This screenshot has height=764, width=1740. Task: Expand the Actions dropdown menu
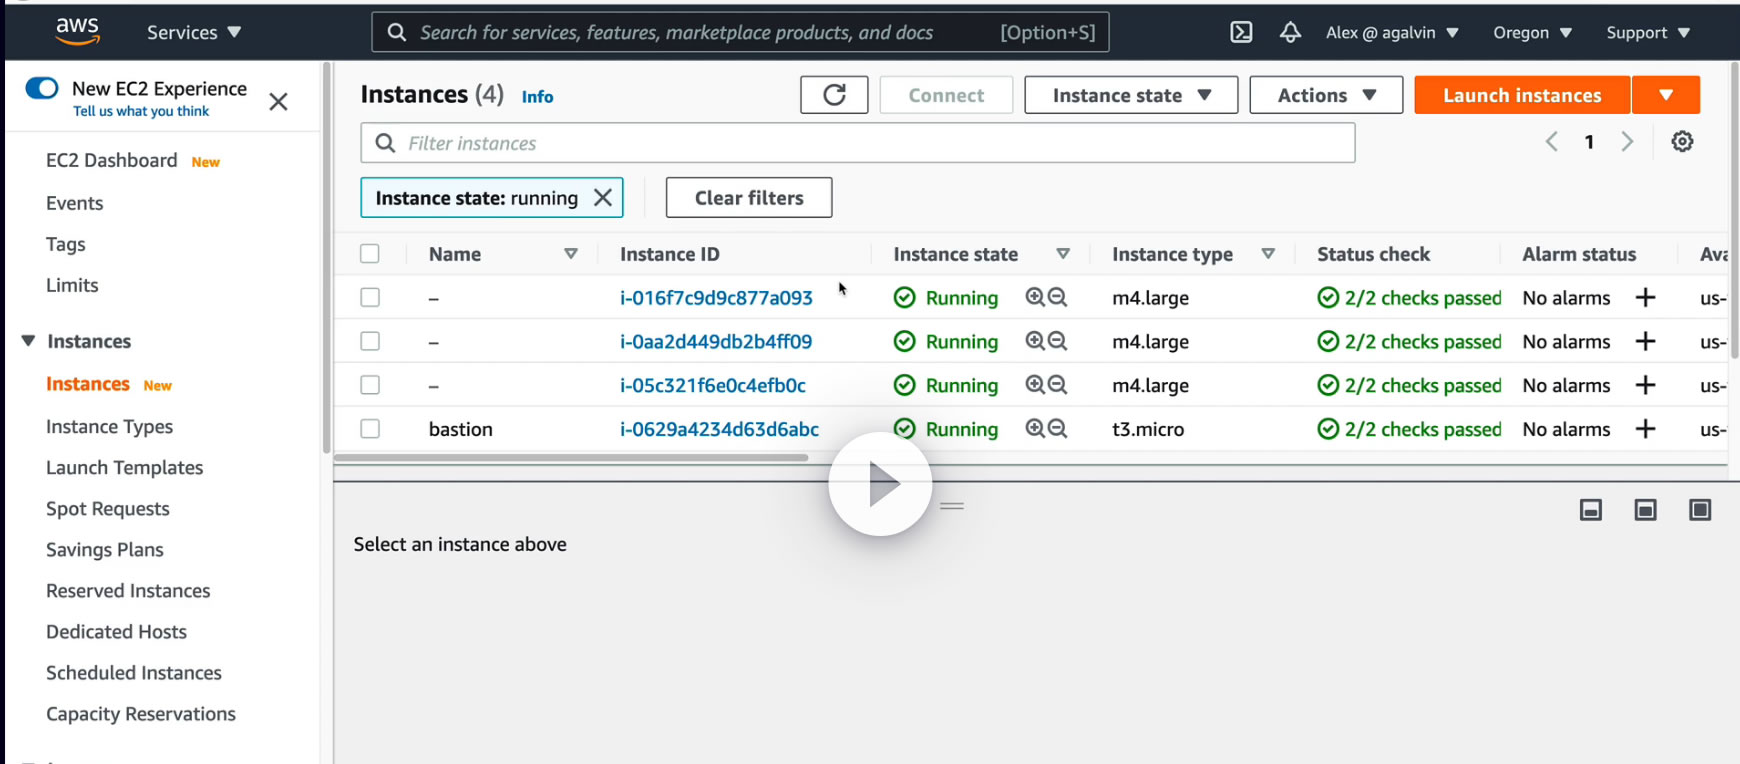(x=1326, y=95)
